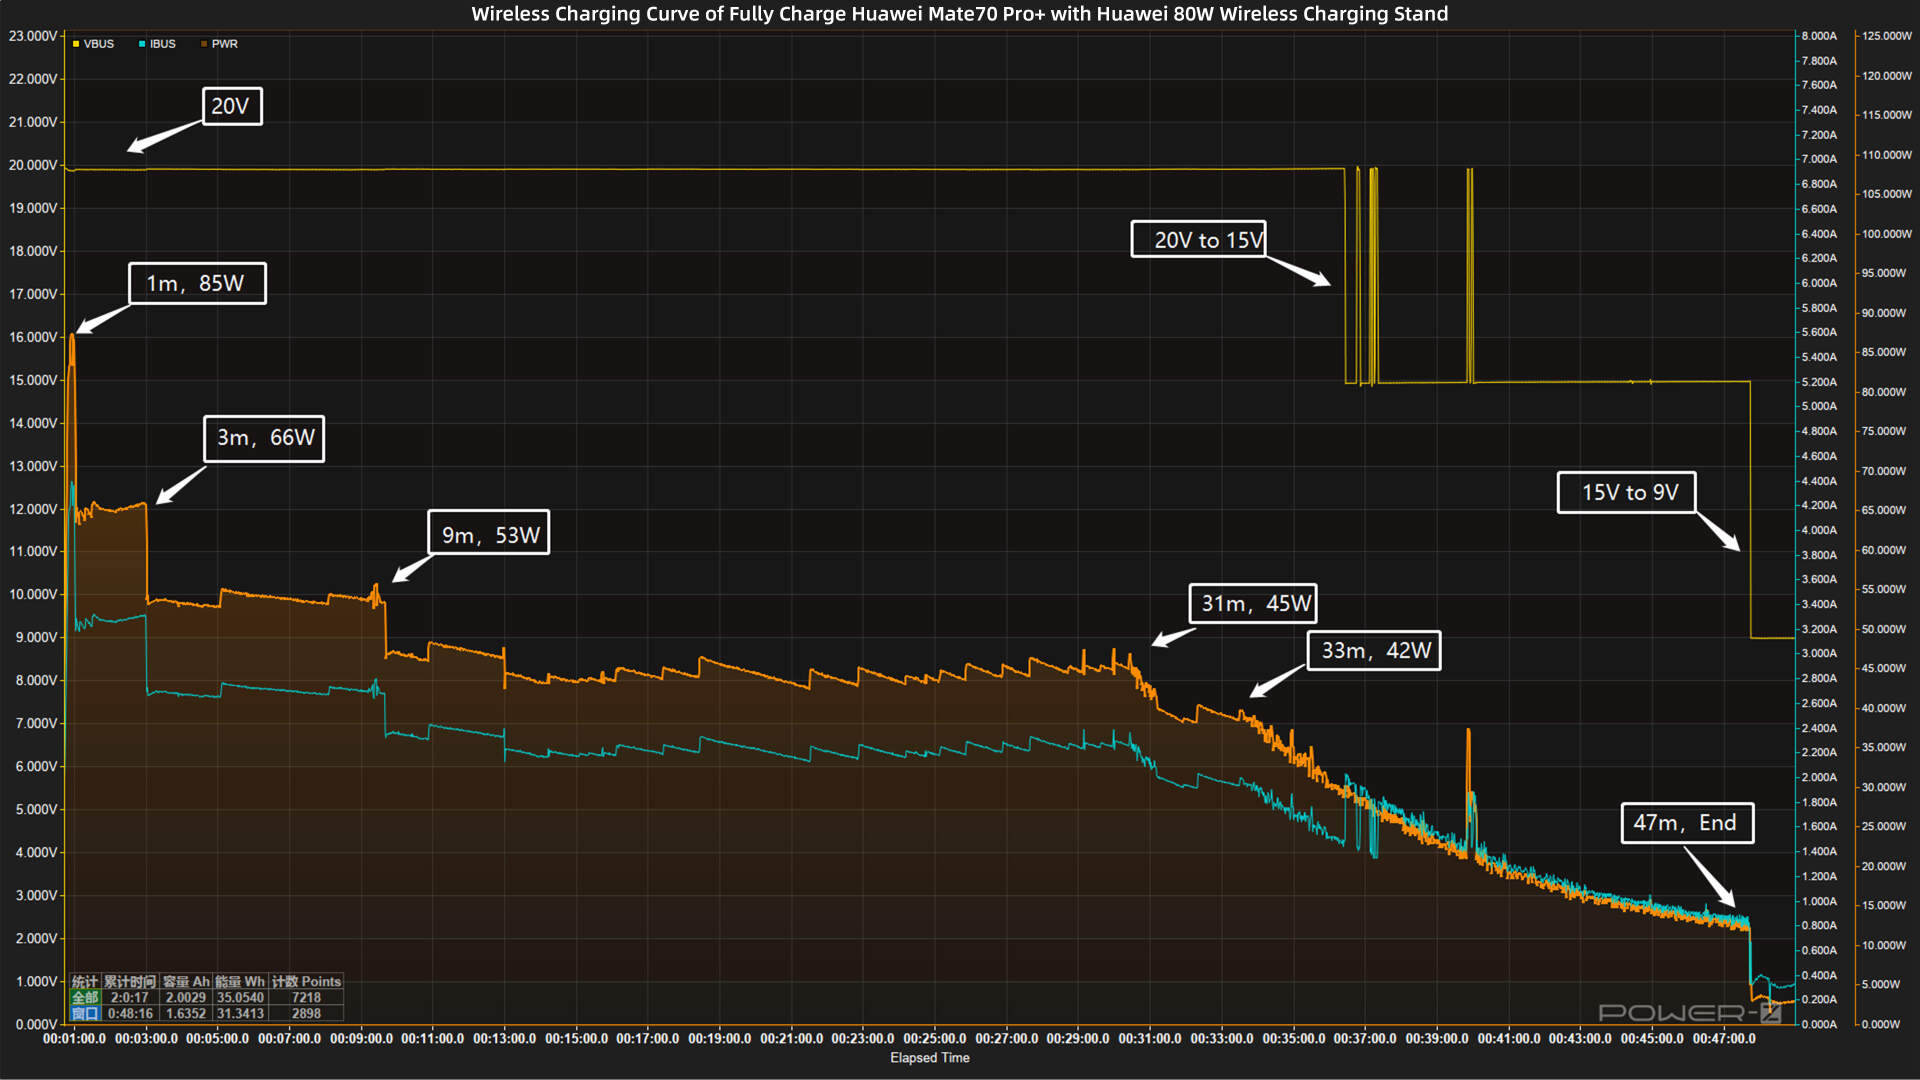1920x1080 pixels.
Task: Select the 31.3413 energy value
Action: click(x=240, y=1013)
